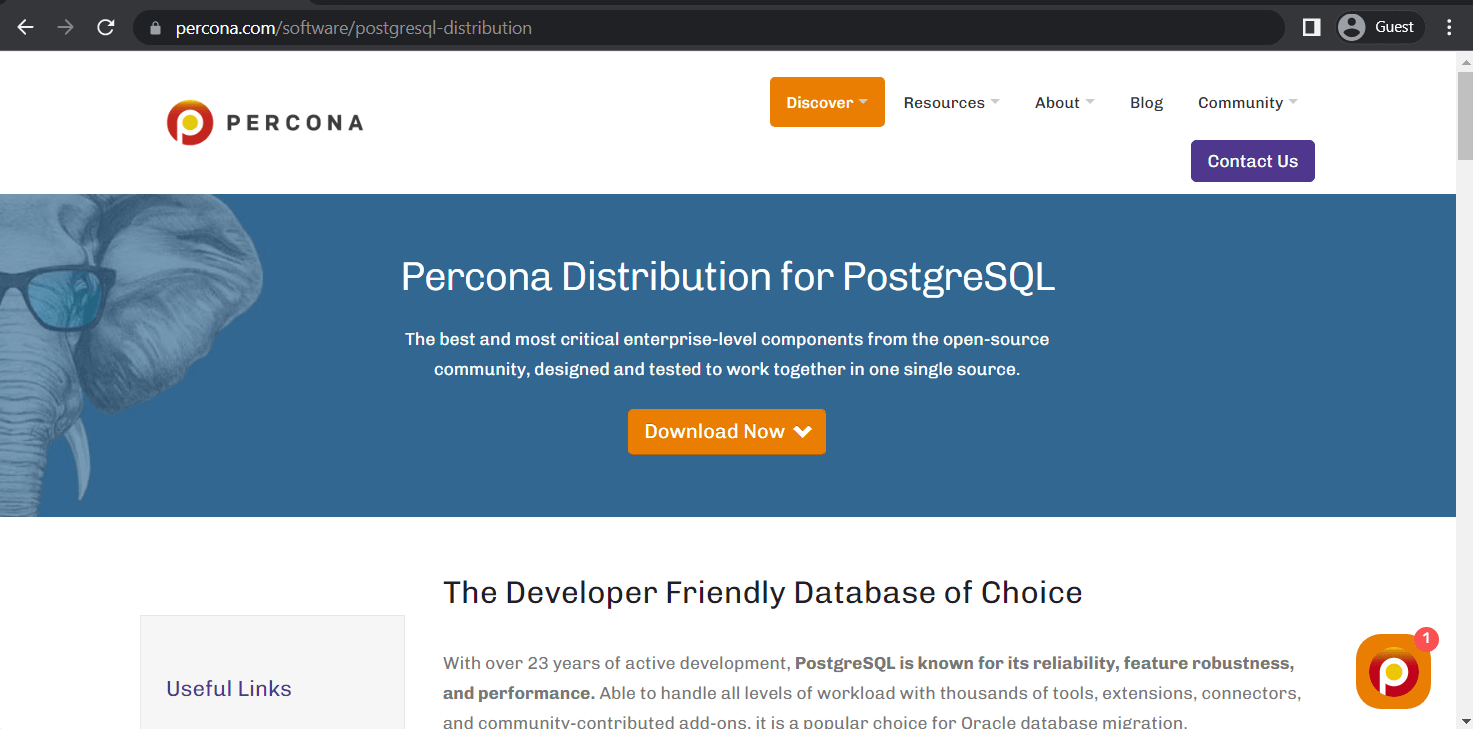Click inside the browser address bar
The width and height of the screenshot is (1473, 729).
[x=600, y=27]
